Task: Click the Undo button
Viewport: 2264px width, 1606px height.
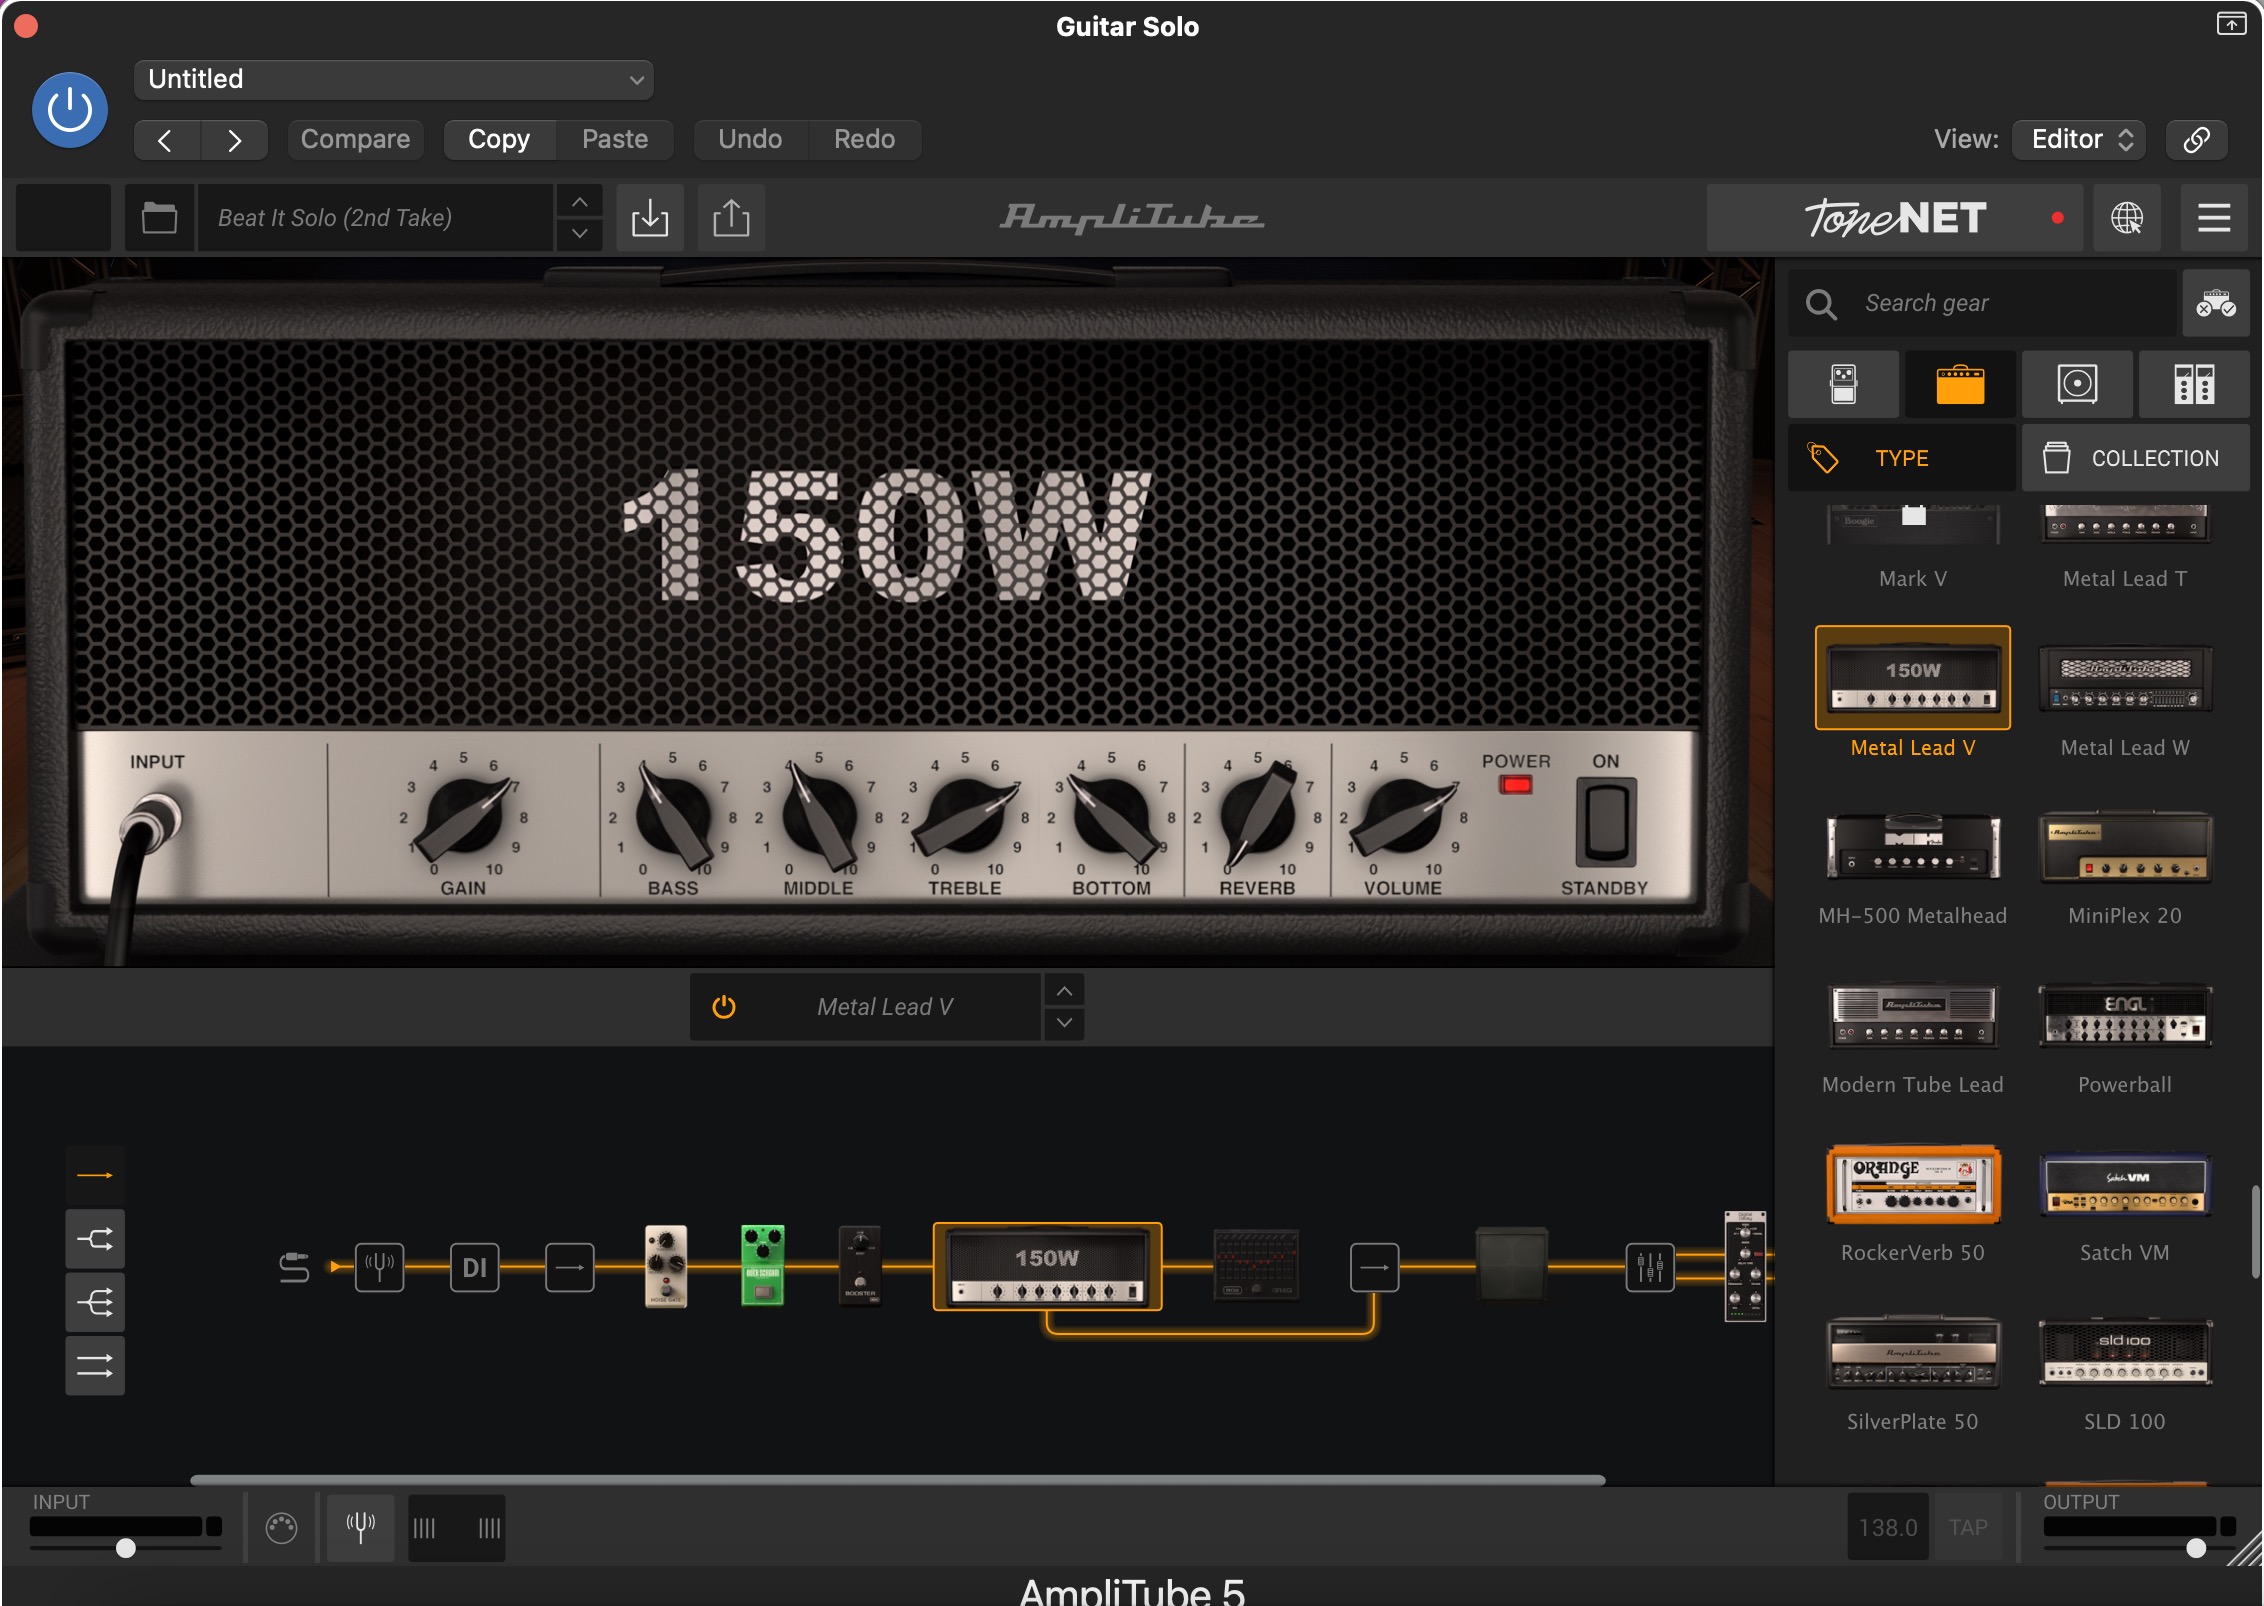Action: tap(750, 140)
